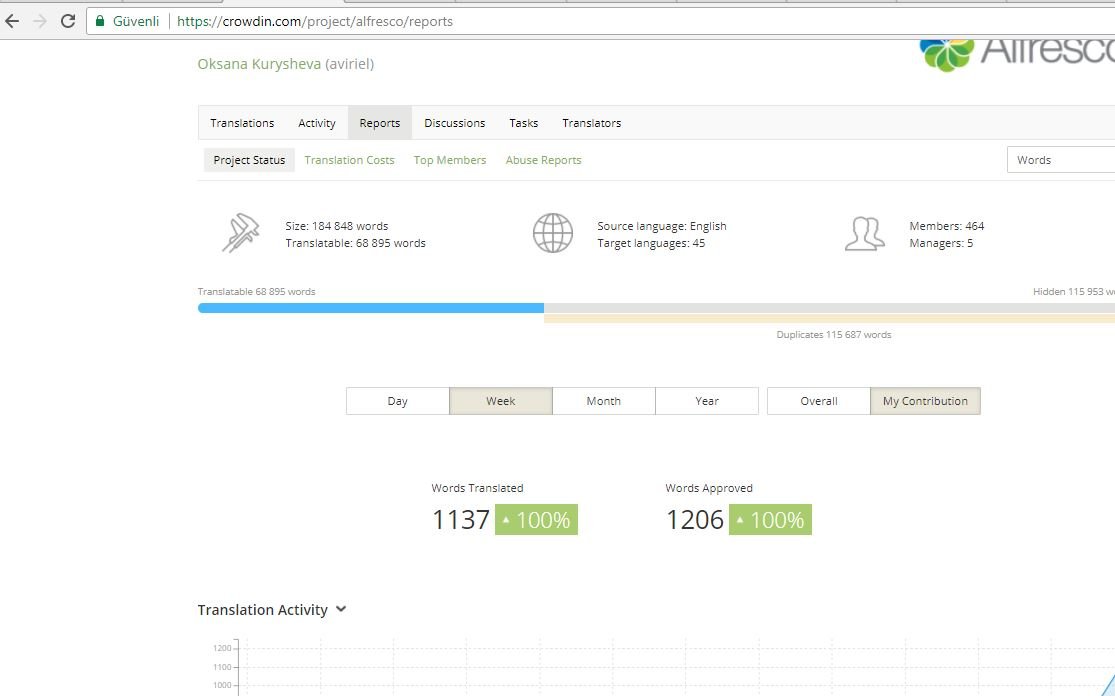Select the Reports tab

[x=380, y=123]
